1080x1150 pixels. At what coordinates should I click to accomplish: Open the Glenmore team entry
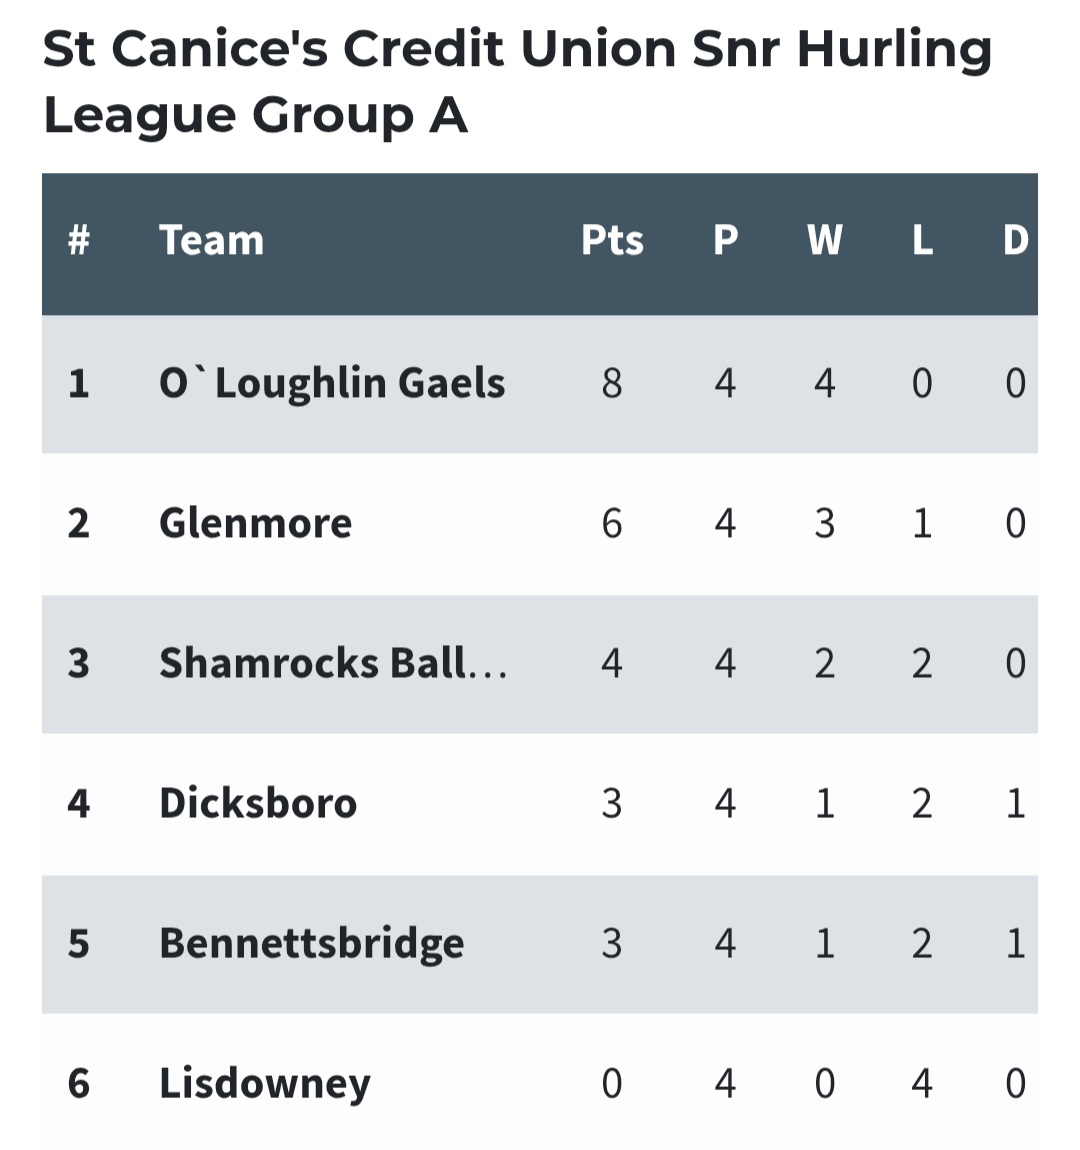click(x=255, y=523)
